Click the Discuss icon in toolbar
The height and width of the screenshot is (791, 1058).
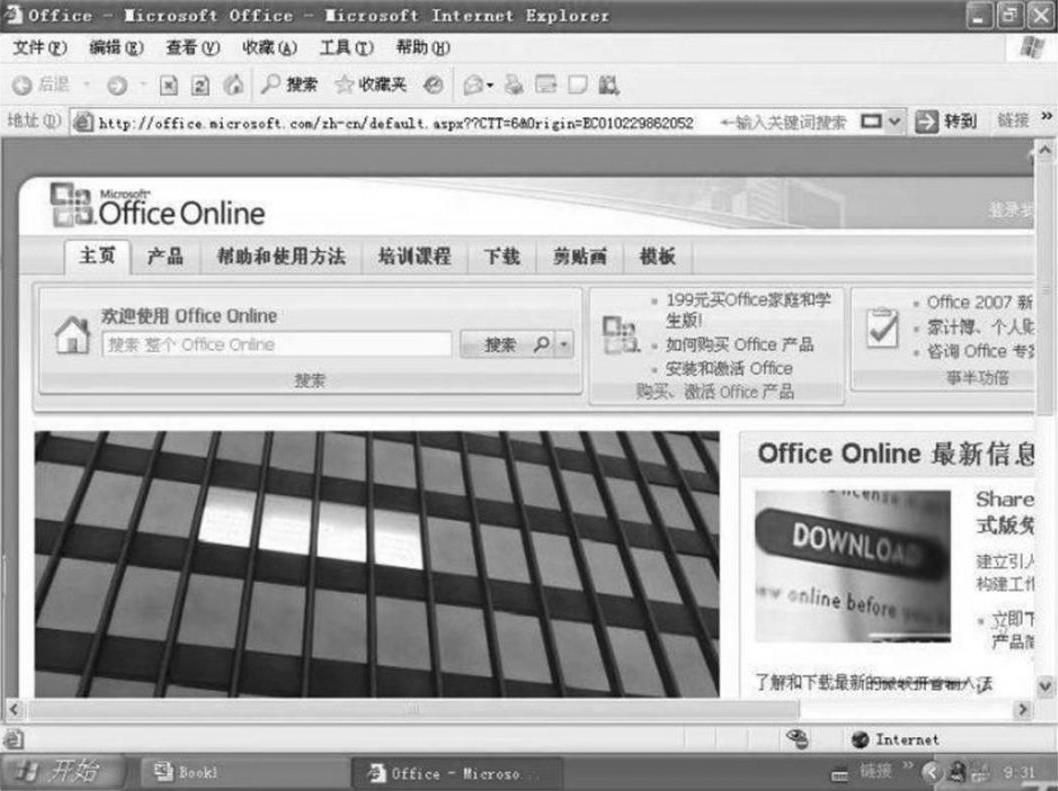coord(578,85)
